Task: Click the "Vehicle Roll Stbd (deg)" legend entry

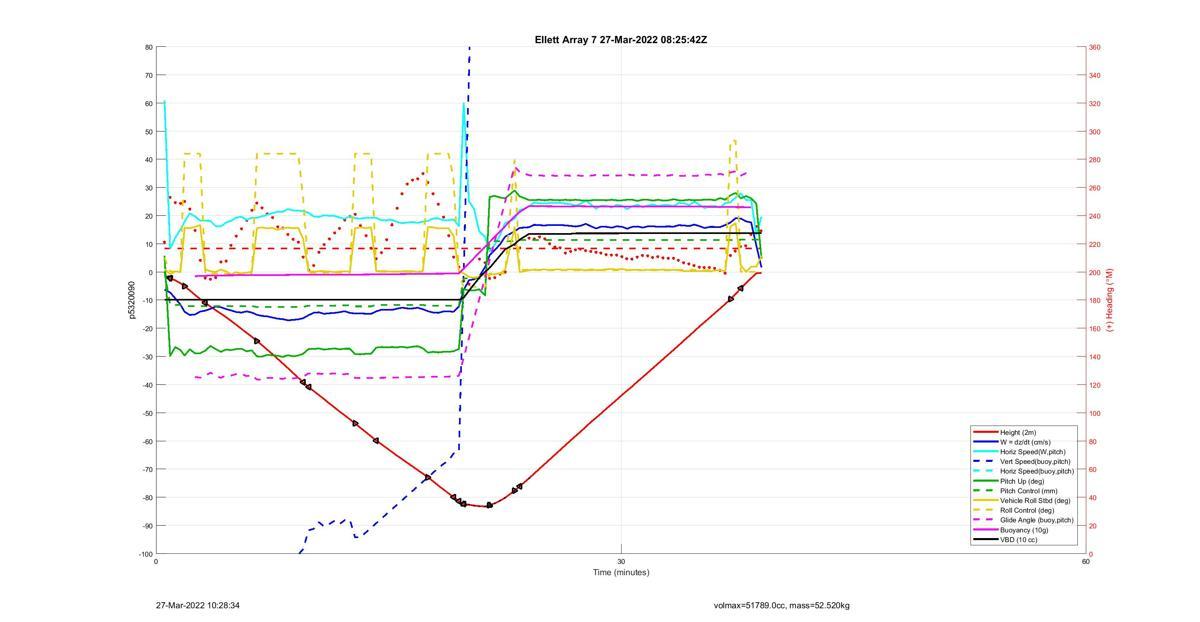Action: click(x=1023, y=500)
